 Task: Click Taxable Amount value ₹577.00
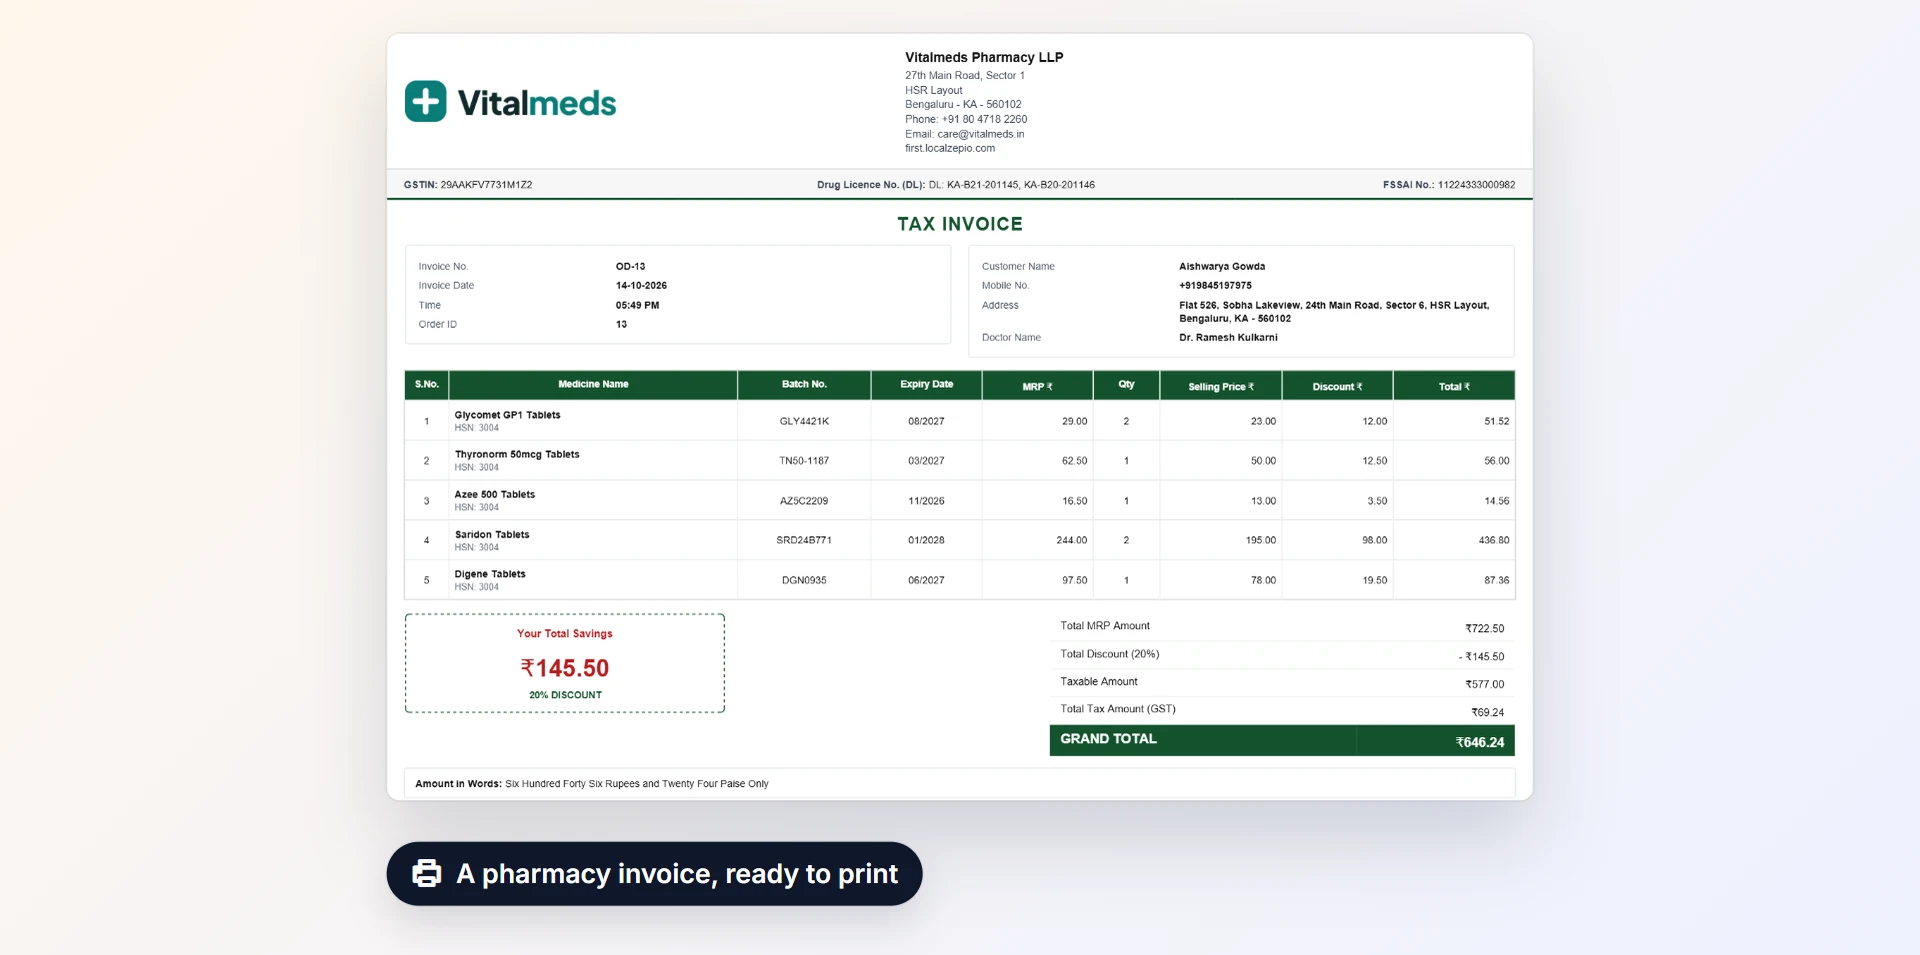point(1484,685)
